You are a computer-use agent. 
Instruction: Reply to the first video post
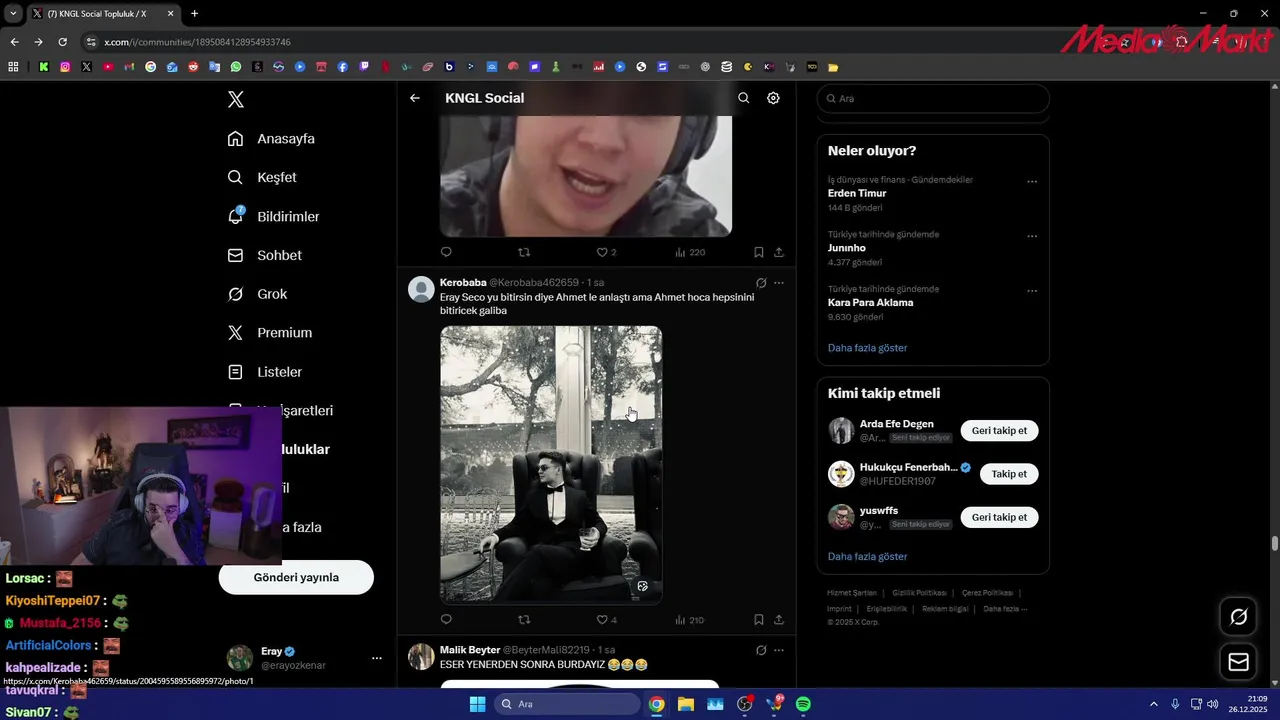(446, 252)
